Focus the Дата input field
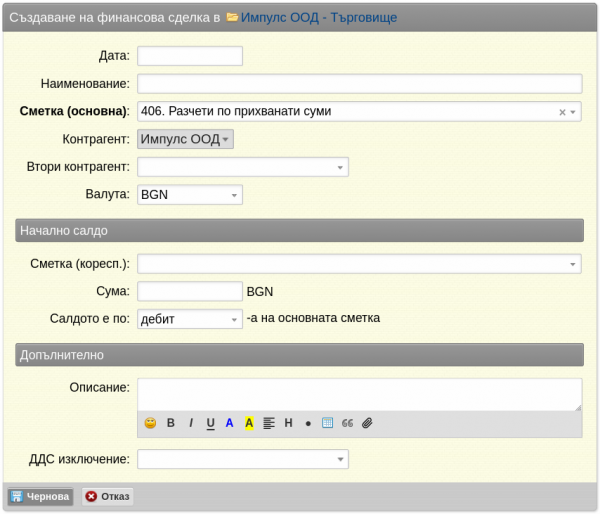Screen dimensions: 600x514 [190, 56]
